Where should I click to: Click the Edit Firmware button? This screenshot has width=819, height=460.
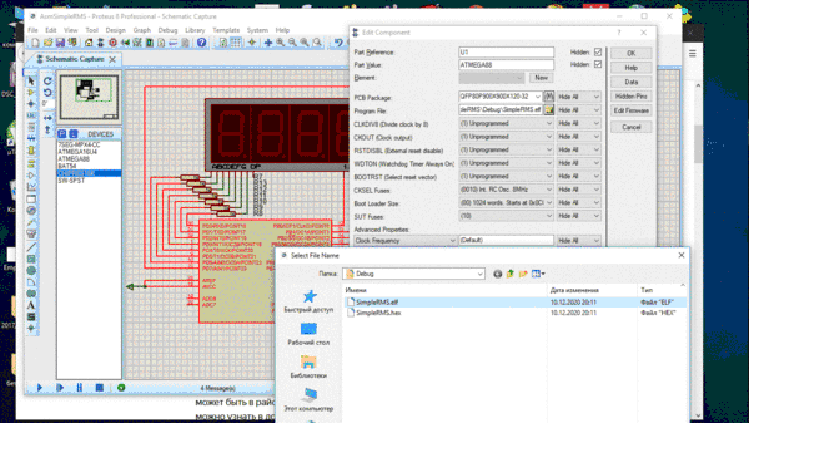pyautogui.click(x=631, y=111)
